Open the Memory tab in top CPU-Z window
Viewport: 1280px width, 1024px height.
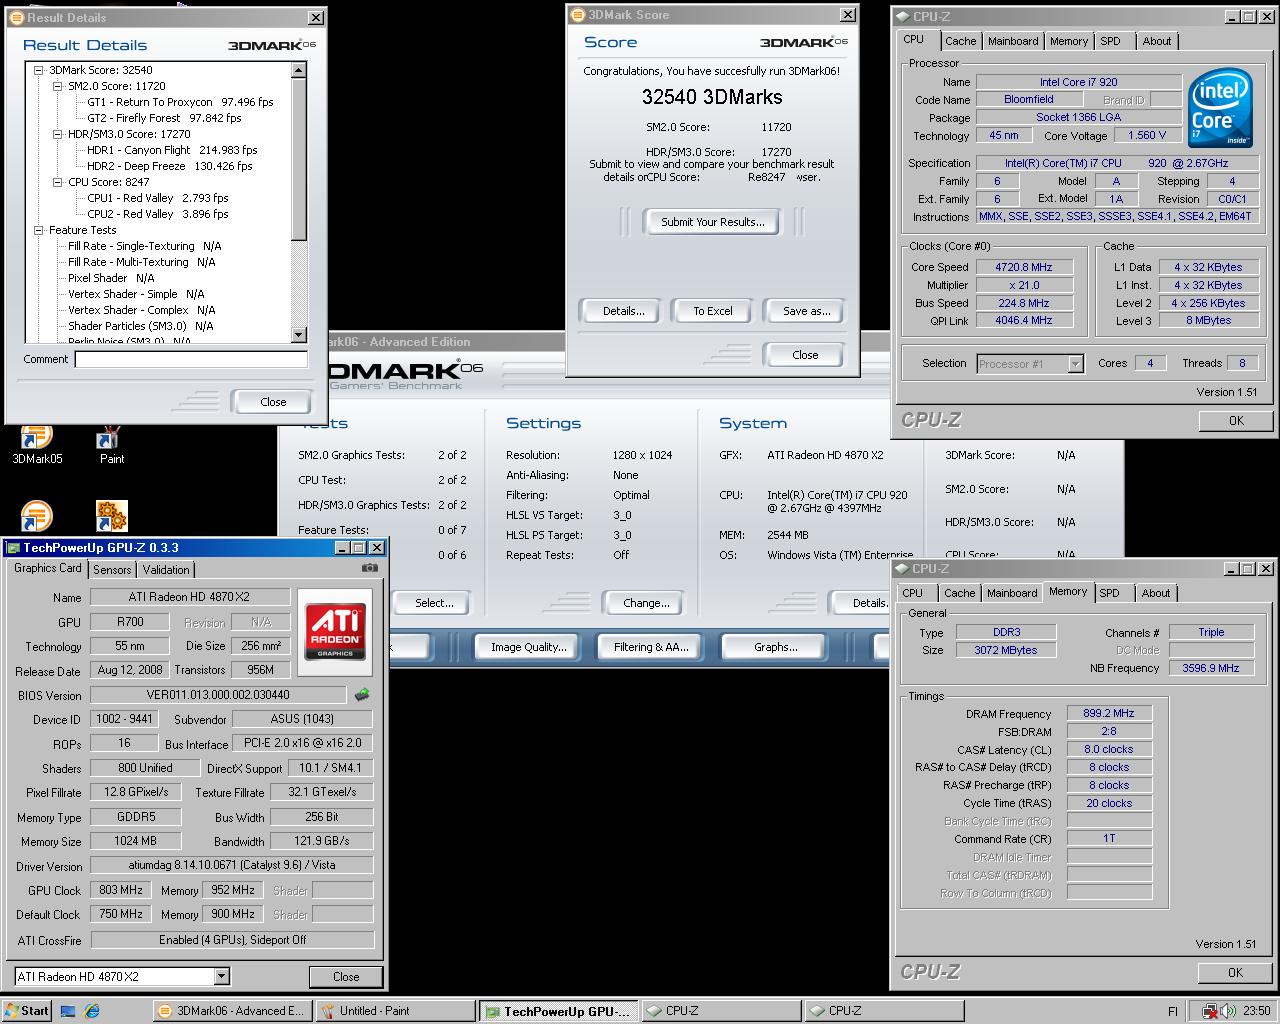(1068, 41)
